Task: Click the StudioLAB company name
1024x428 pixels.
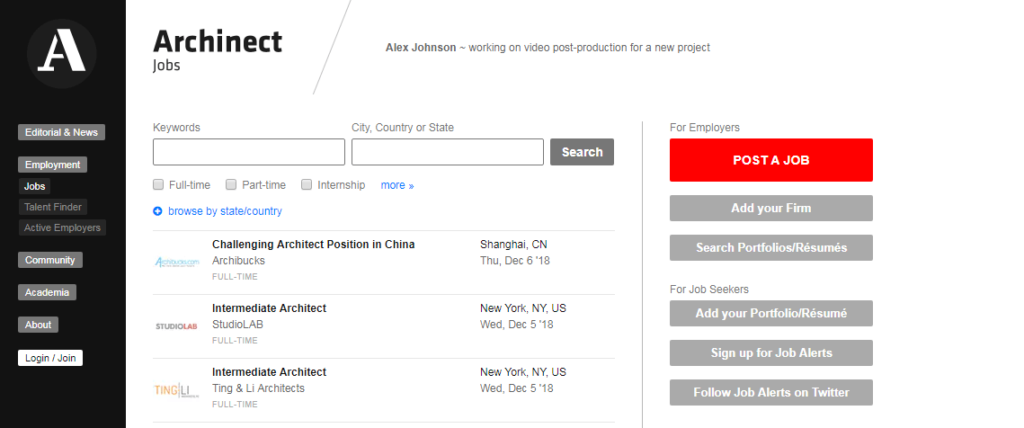Action: (238, 324)
